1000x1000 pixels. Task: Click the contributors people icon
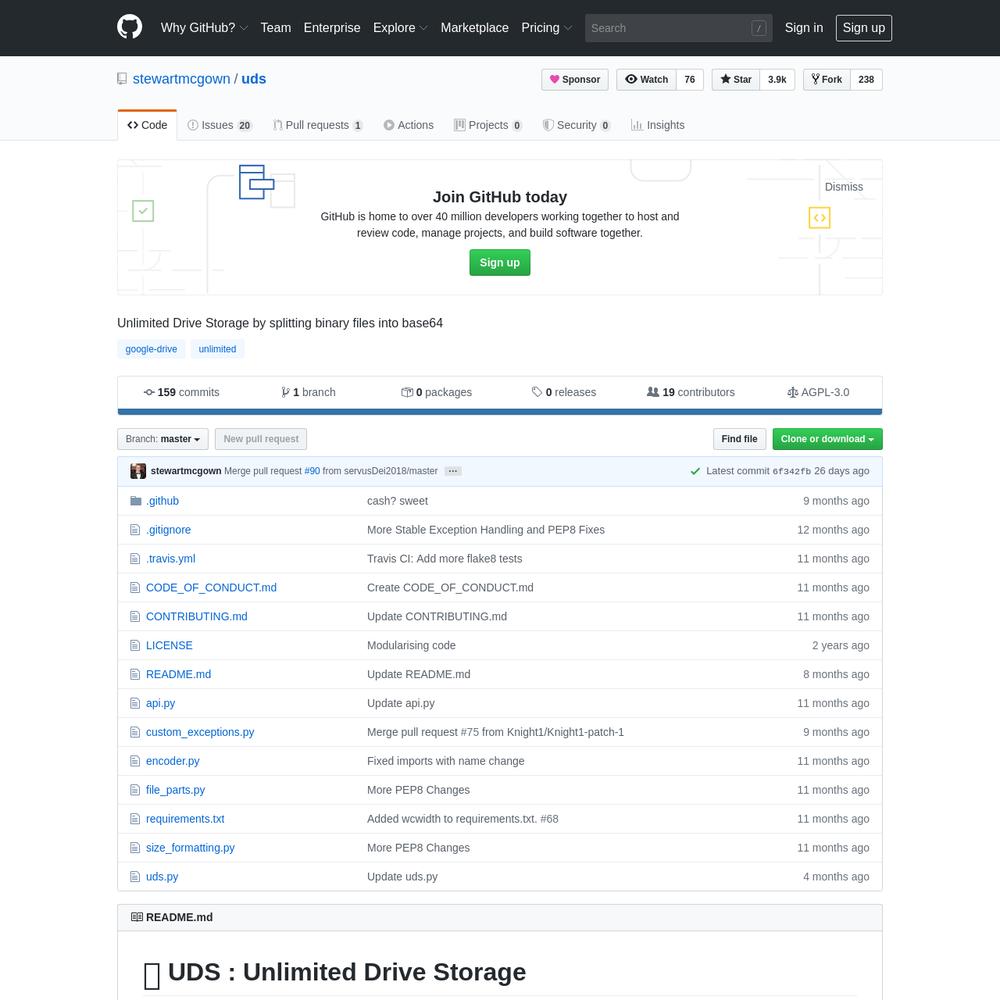(652, 392)
